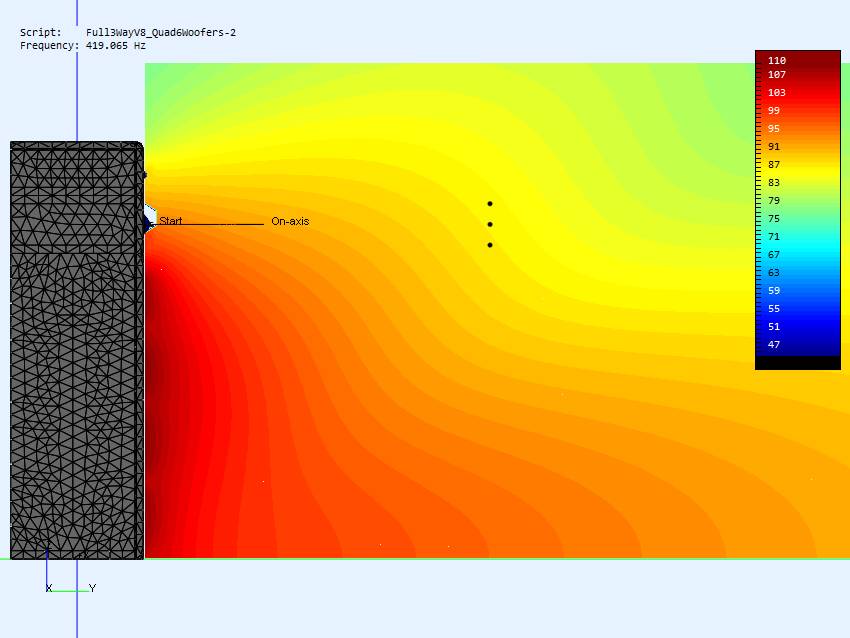Screen dimensions: 850x638
Task: Select the frequency value 419.065 Hz
Action: (x=115, y=46)
